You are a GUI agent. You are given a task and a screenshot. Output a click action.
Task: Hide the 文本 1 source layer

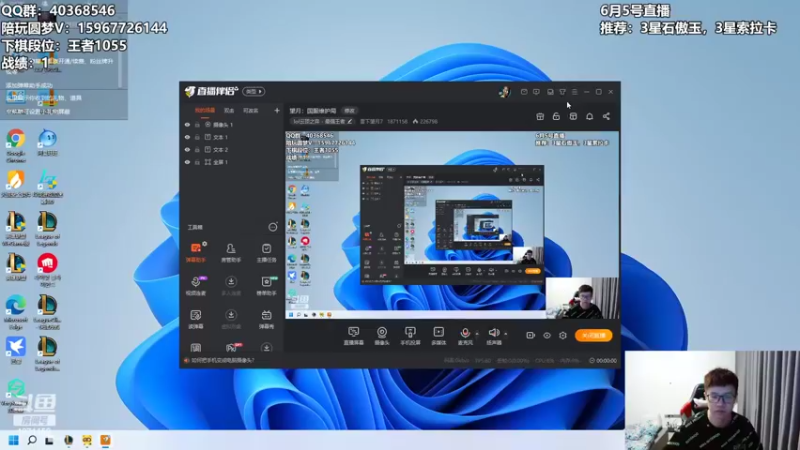[187, 137]
